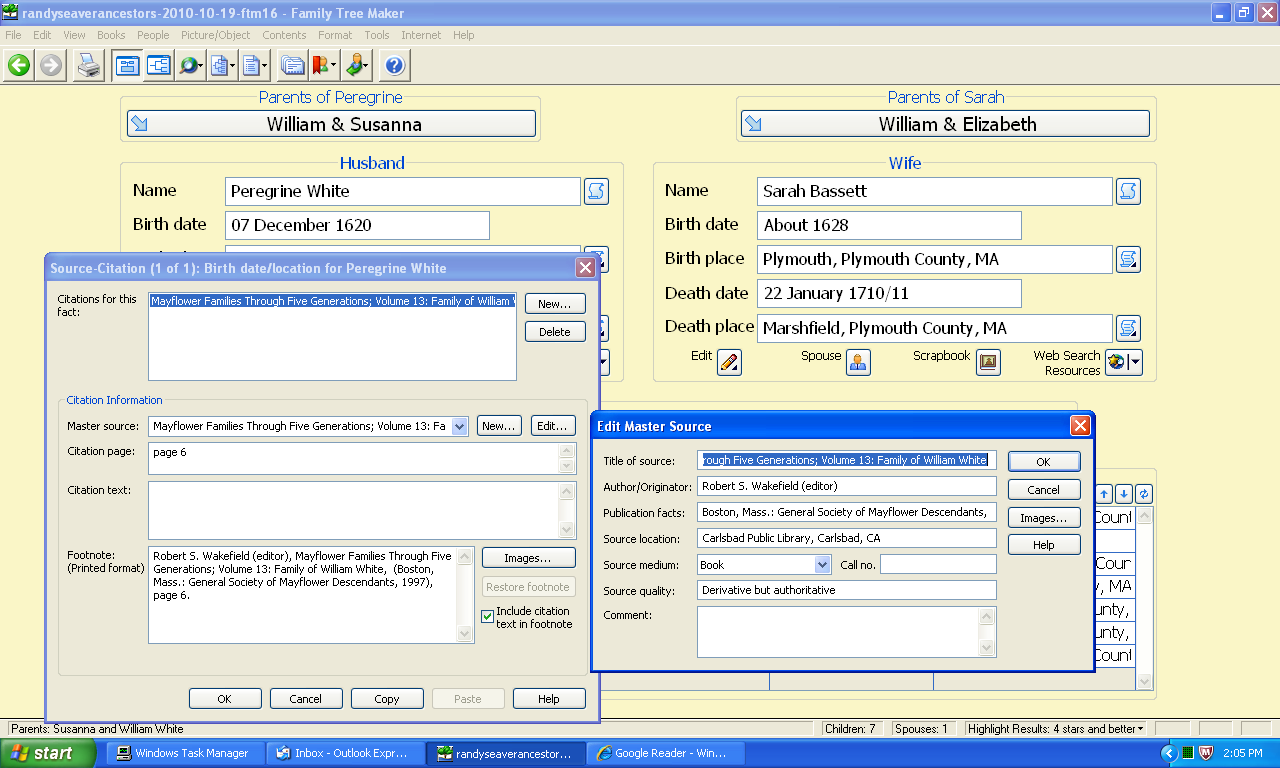Expand the Source medium Book dropdown
The image size is (1280, 768).
pos(822,565)
